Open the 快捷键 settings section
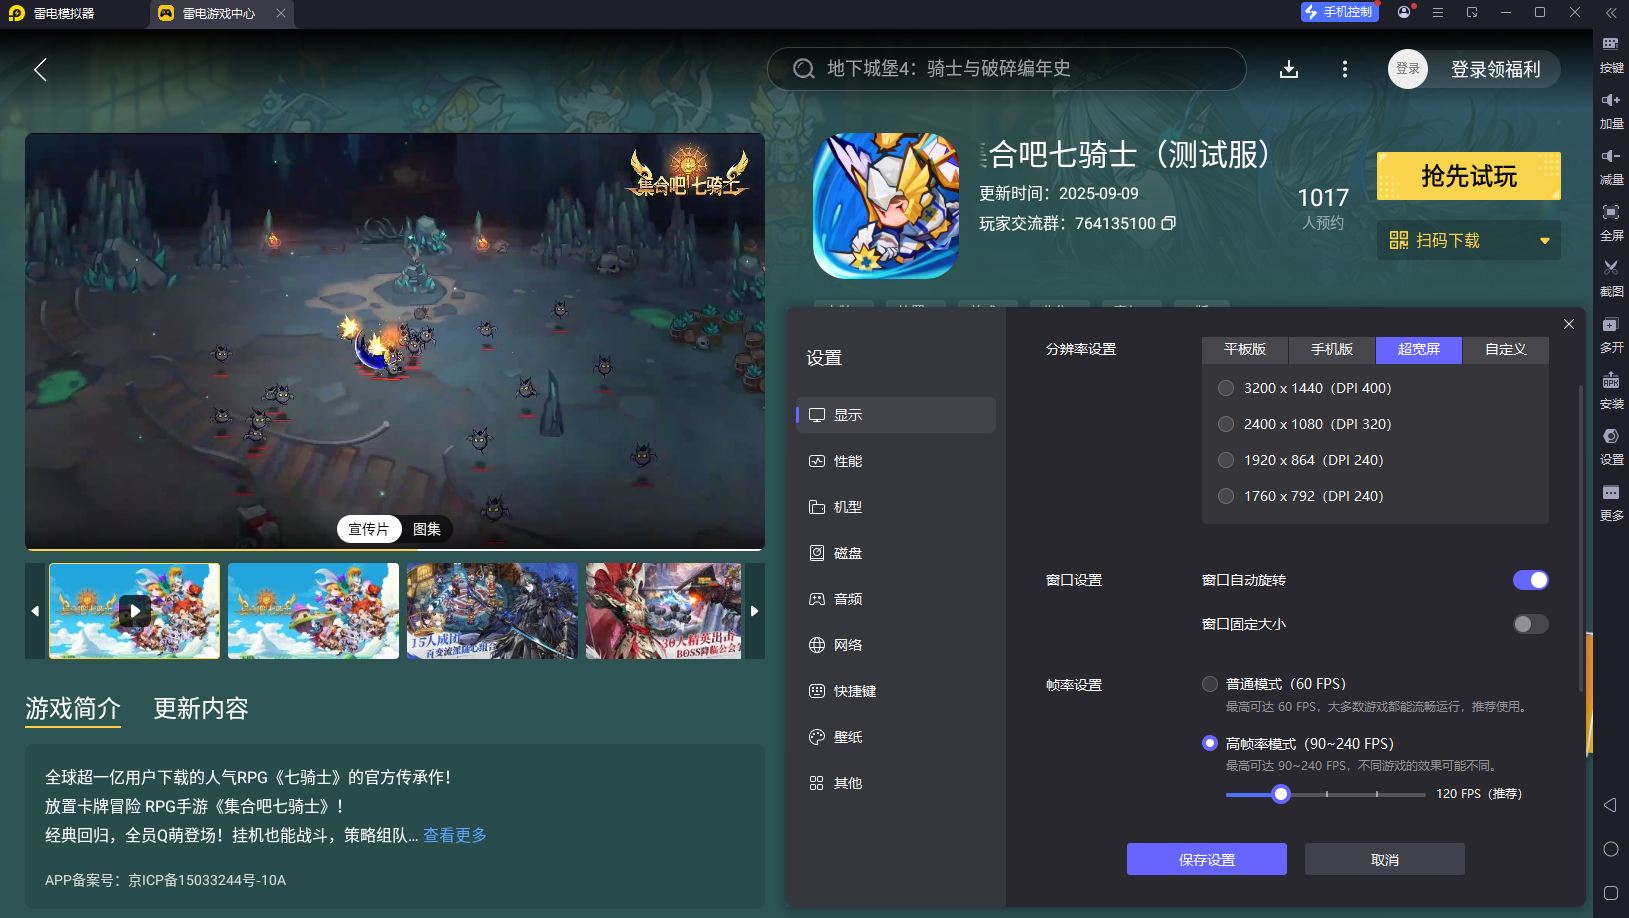The width and height of the screenshot is (1629, 918). point(896,691)
